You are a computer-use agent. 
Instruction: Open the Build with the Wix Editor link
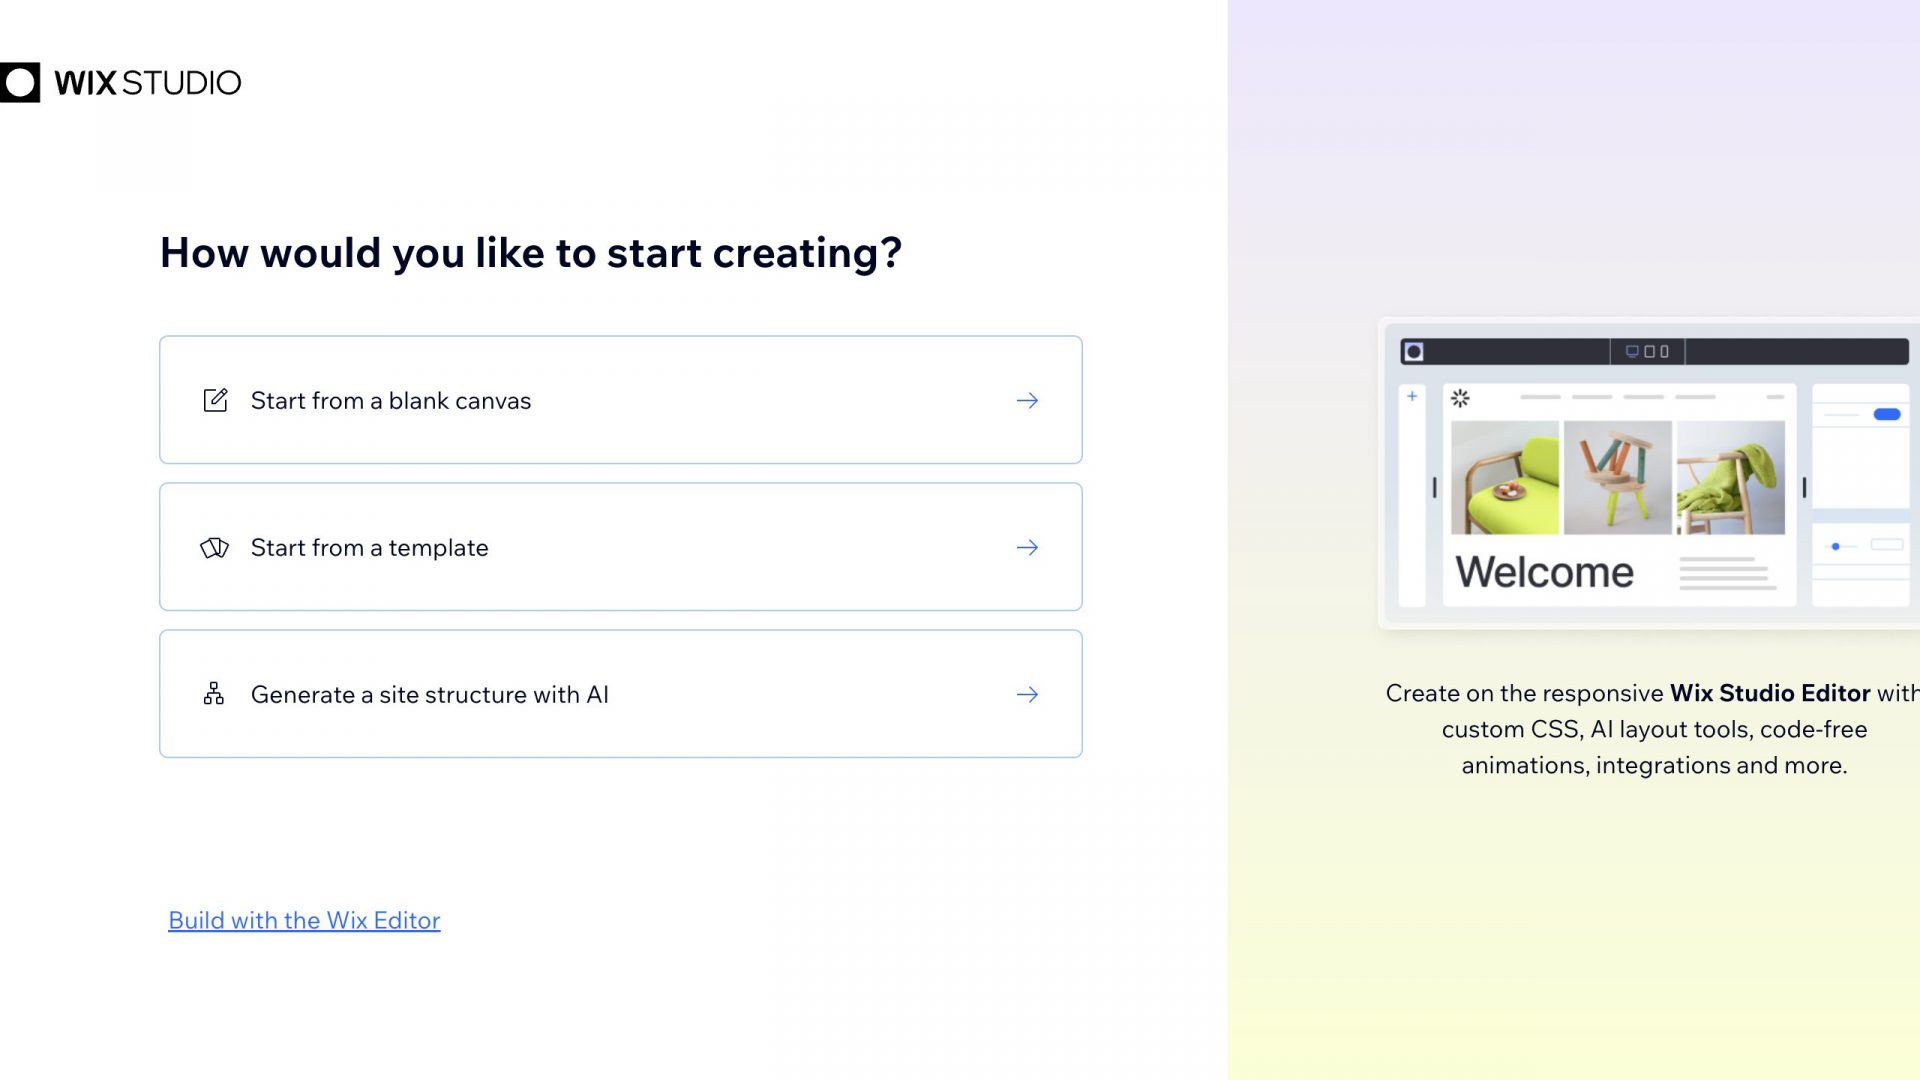pyautogui.click(x=304, y=920)
